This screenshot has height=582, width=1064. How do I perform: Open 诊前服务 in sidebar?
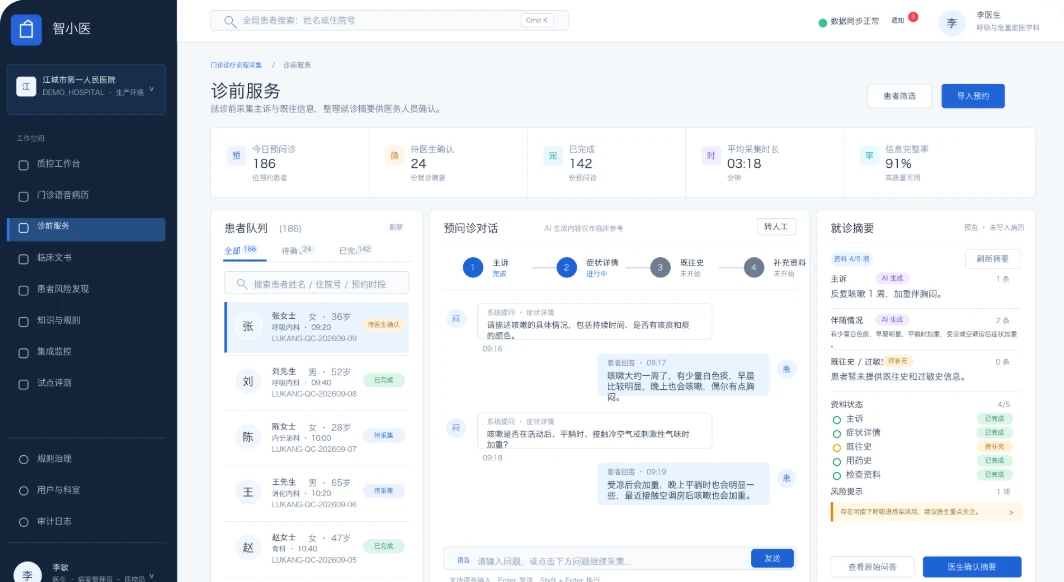(x=86, y=229)
